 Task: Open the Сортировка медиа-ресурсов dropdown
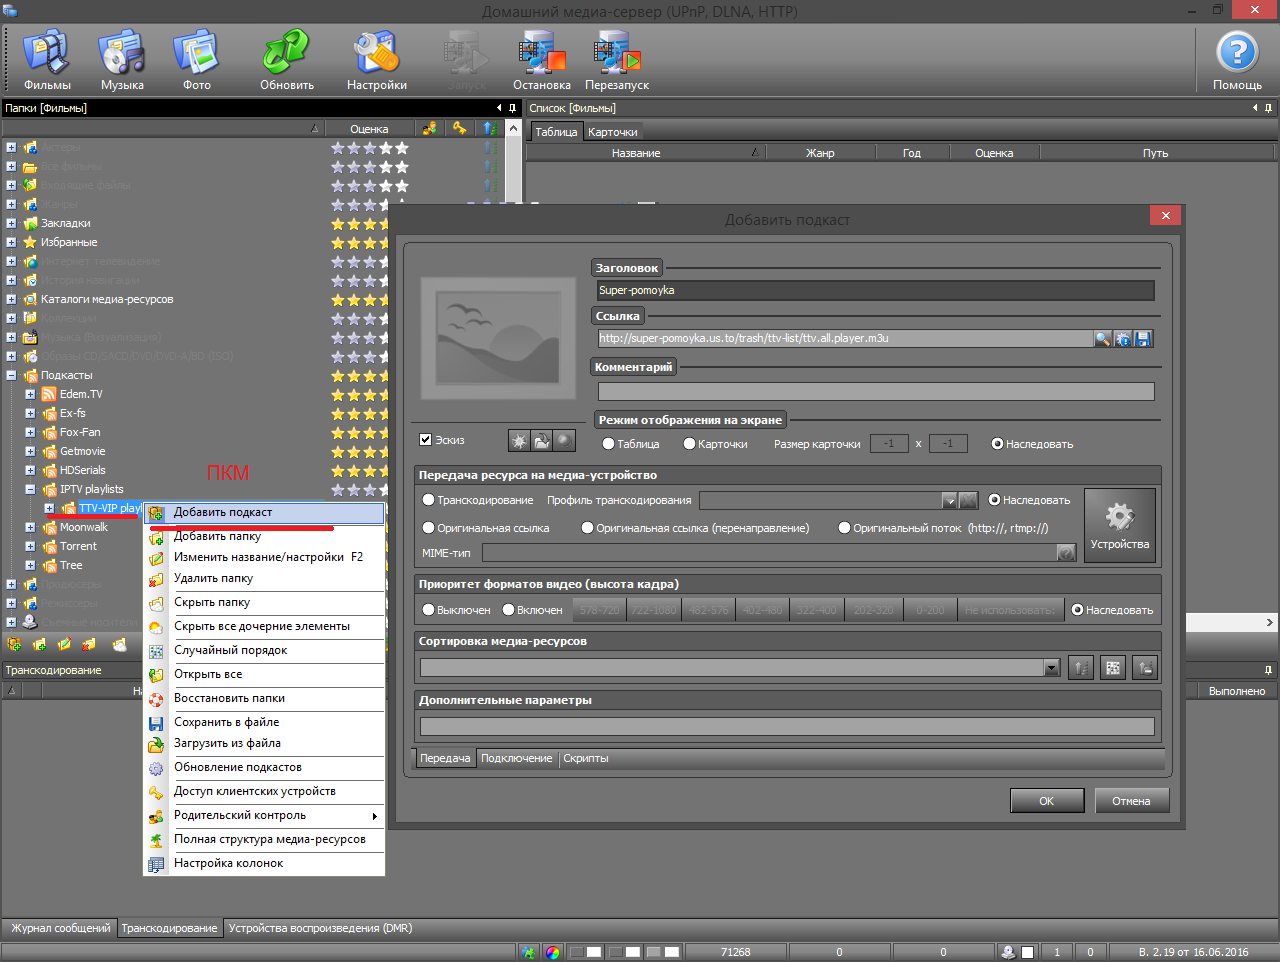[x=1051, y=668]
